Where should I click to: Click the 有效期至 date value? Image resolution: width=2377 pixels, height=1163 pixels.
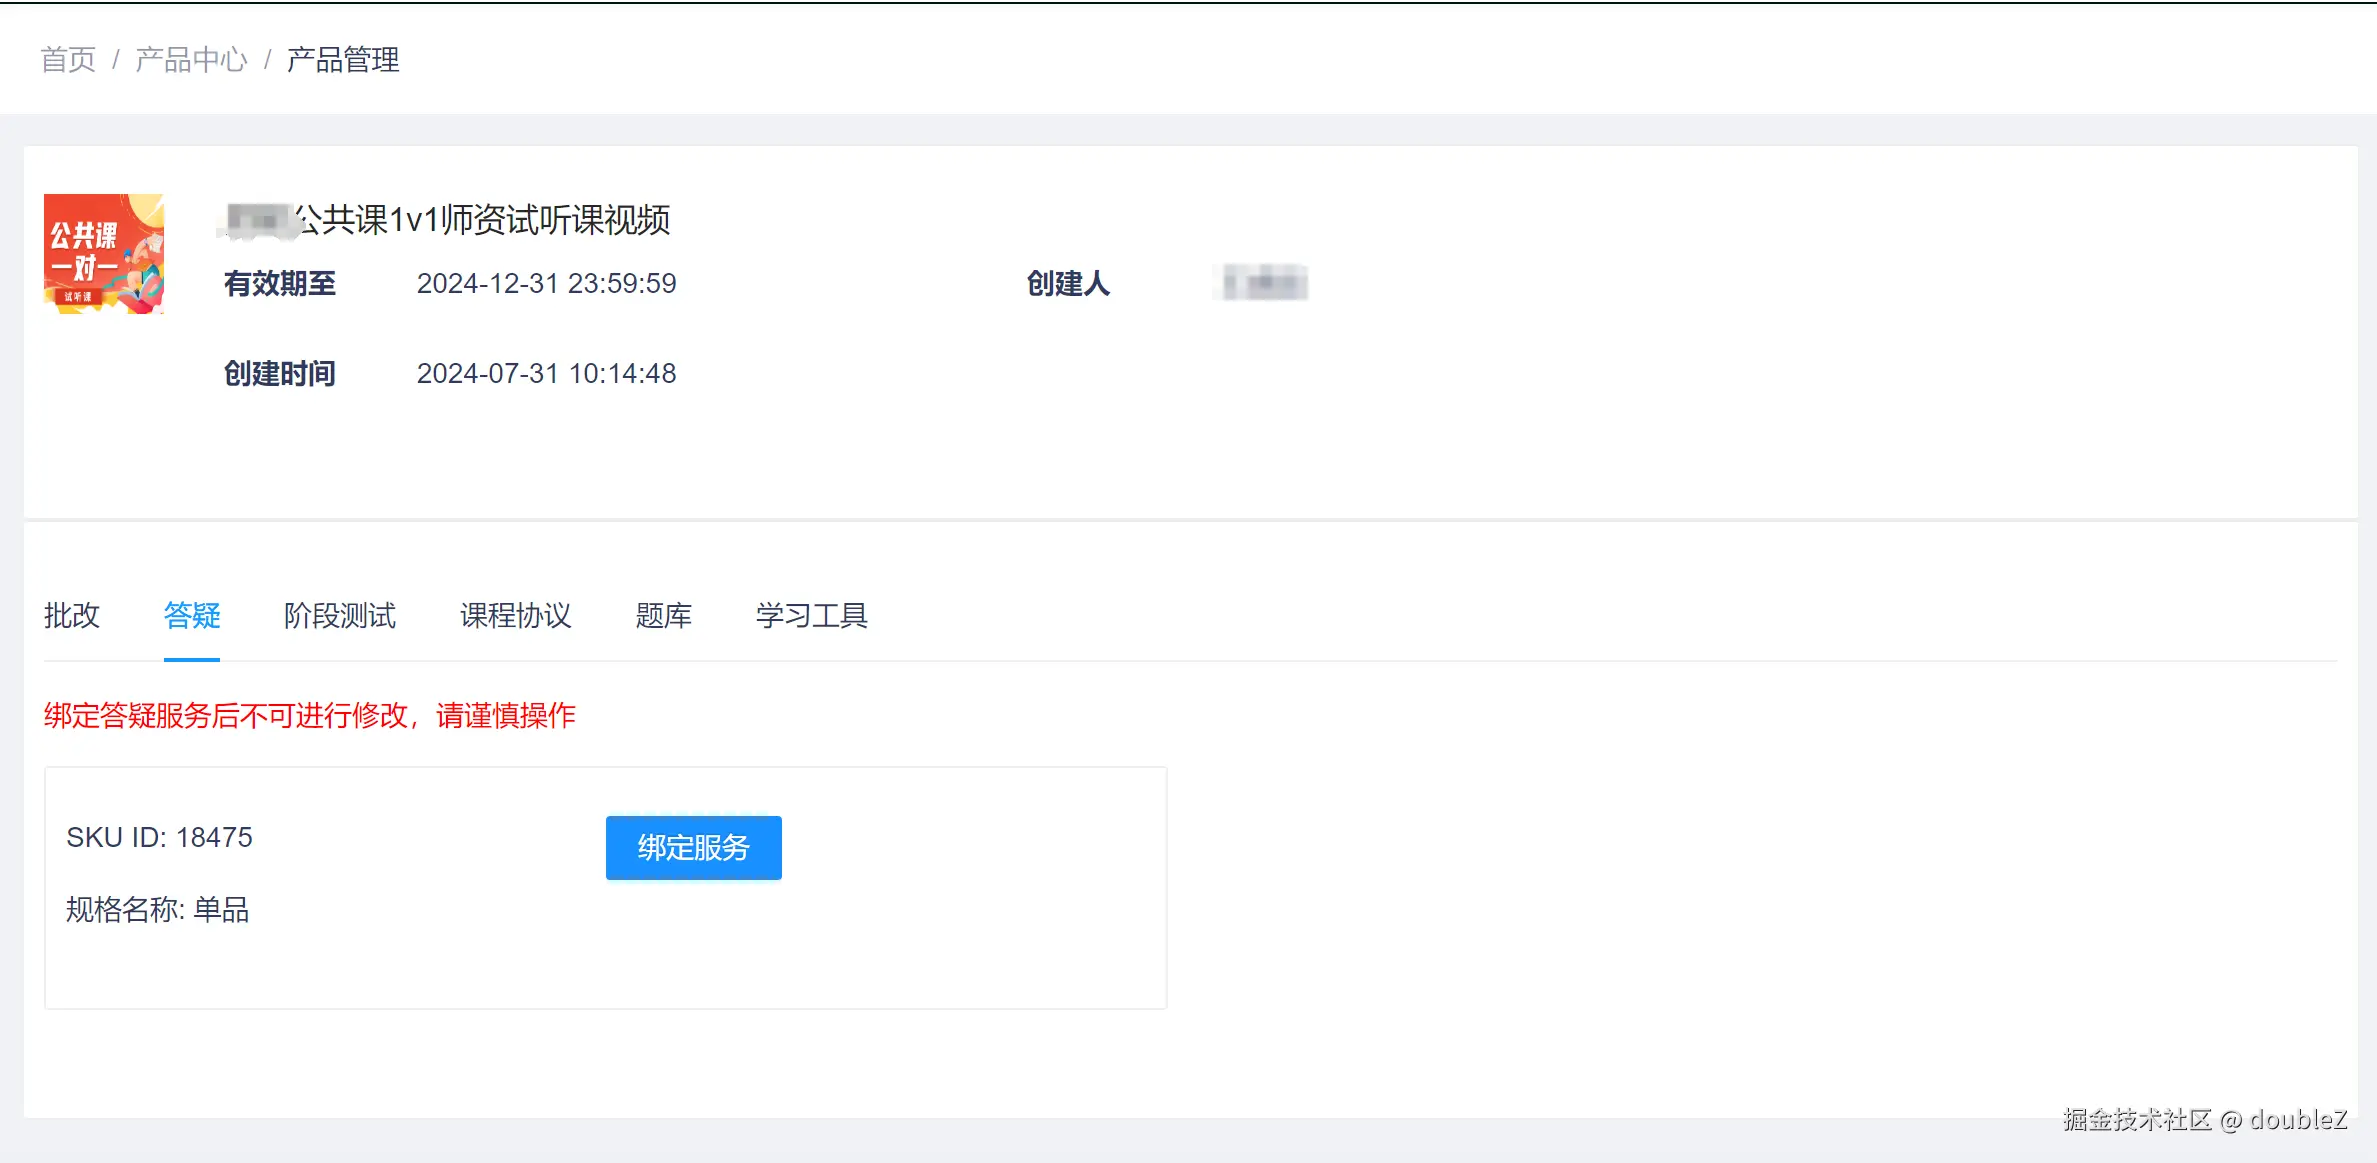click(546, 284)
